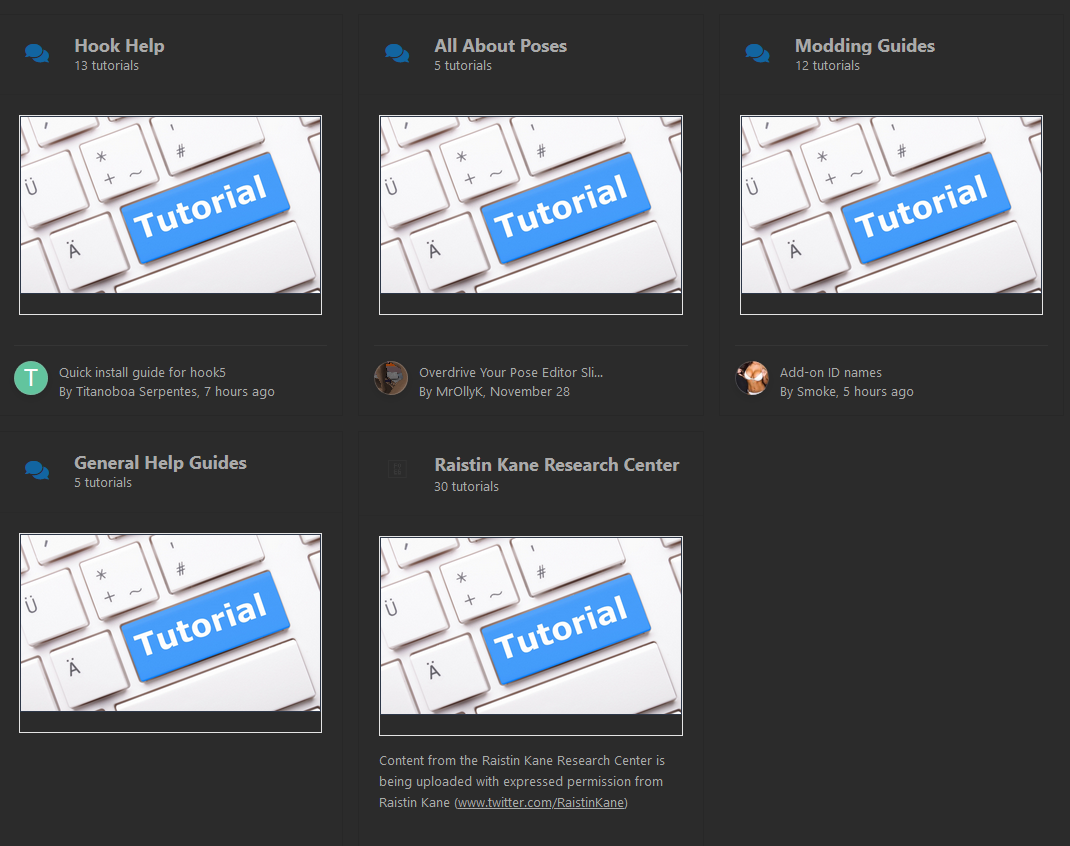Click the Hook Help tutorial thumbnail image
The height and width of the screenshot is (846, 1070).
pos(171,215)
